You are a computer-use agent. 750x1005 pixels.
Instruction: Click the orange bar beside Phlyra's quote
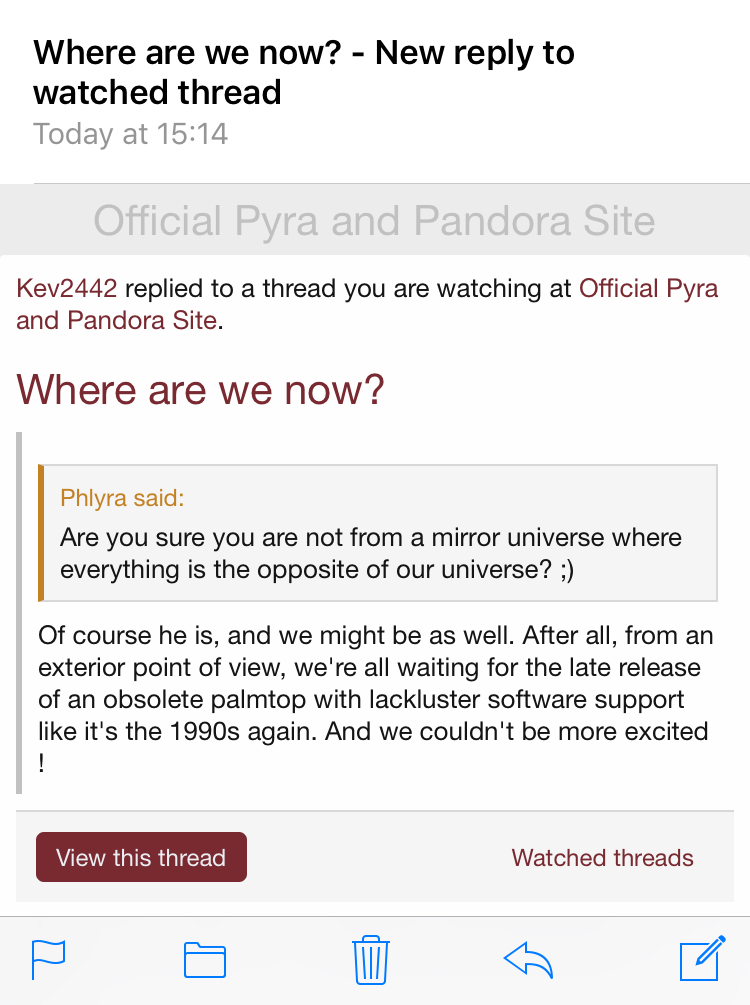pos(41,532)
